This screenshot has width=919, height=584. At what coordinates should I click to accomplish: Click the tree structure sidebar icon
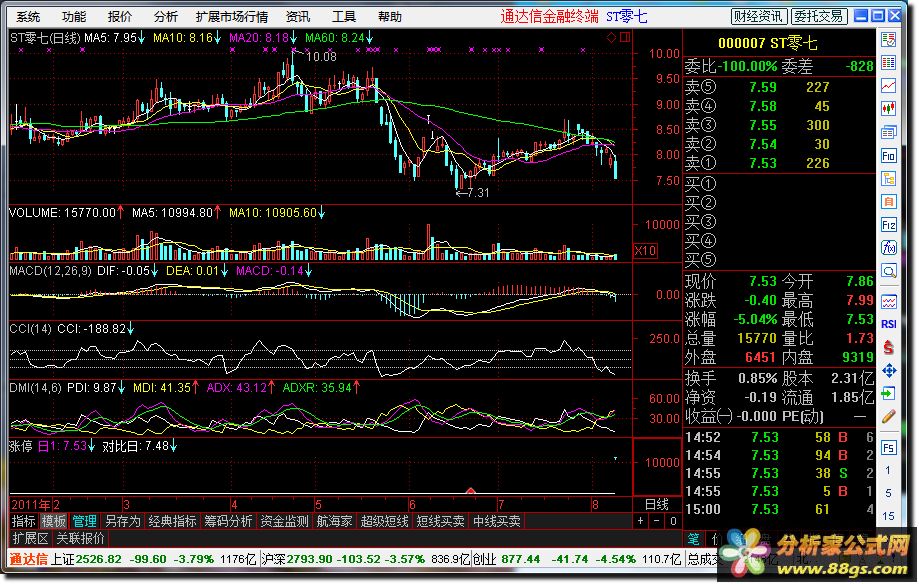[x=889, y=178]
